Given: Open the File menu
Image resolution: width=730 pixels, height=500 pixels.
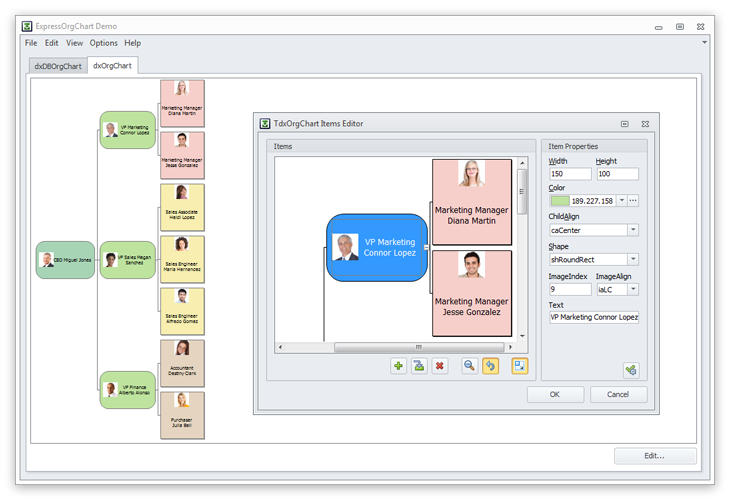Looking at the screenshot, I should 31,43.
